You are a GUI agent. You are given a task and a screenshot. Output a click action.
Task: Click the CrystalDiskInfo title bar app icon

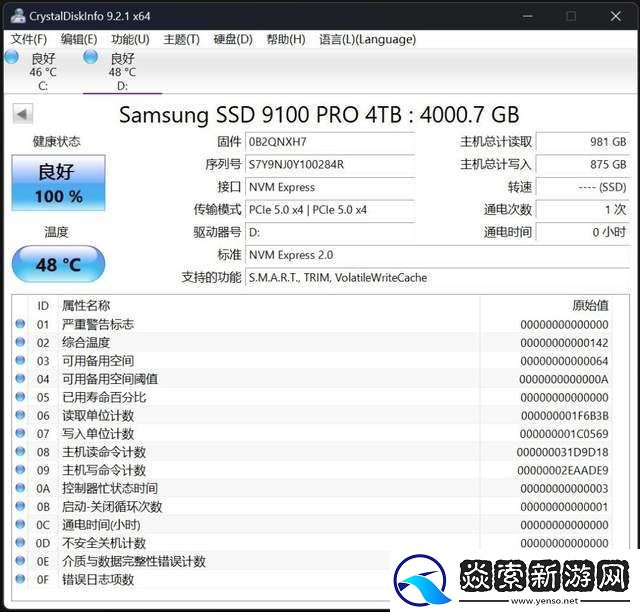[x=18, y=16]
